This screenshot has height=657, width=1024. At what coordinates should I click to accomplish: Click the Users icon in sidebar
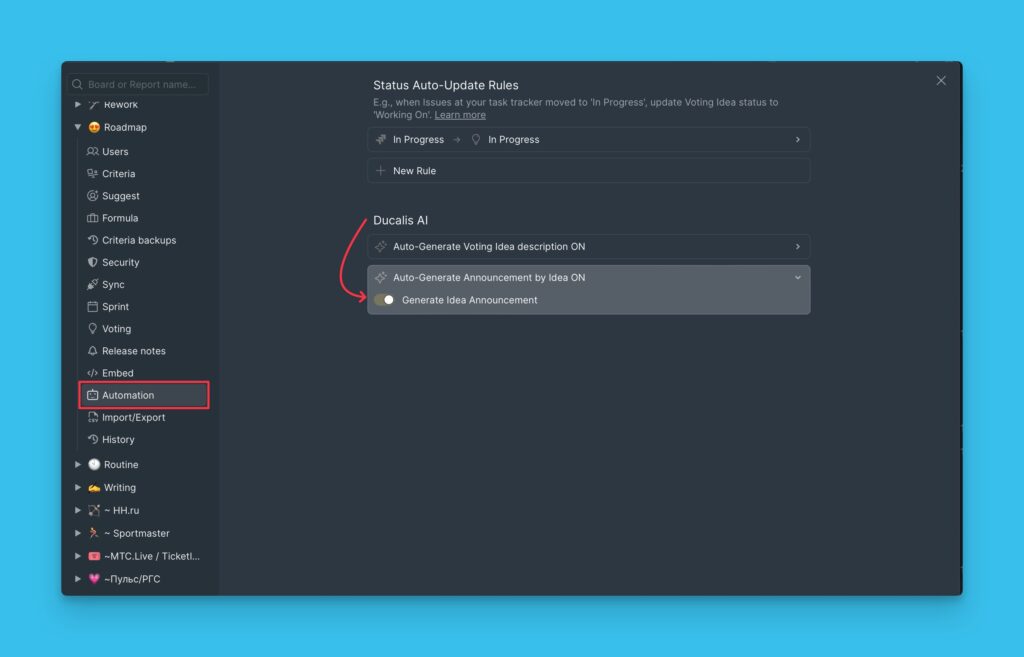point(93,152)
